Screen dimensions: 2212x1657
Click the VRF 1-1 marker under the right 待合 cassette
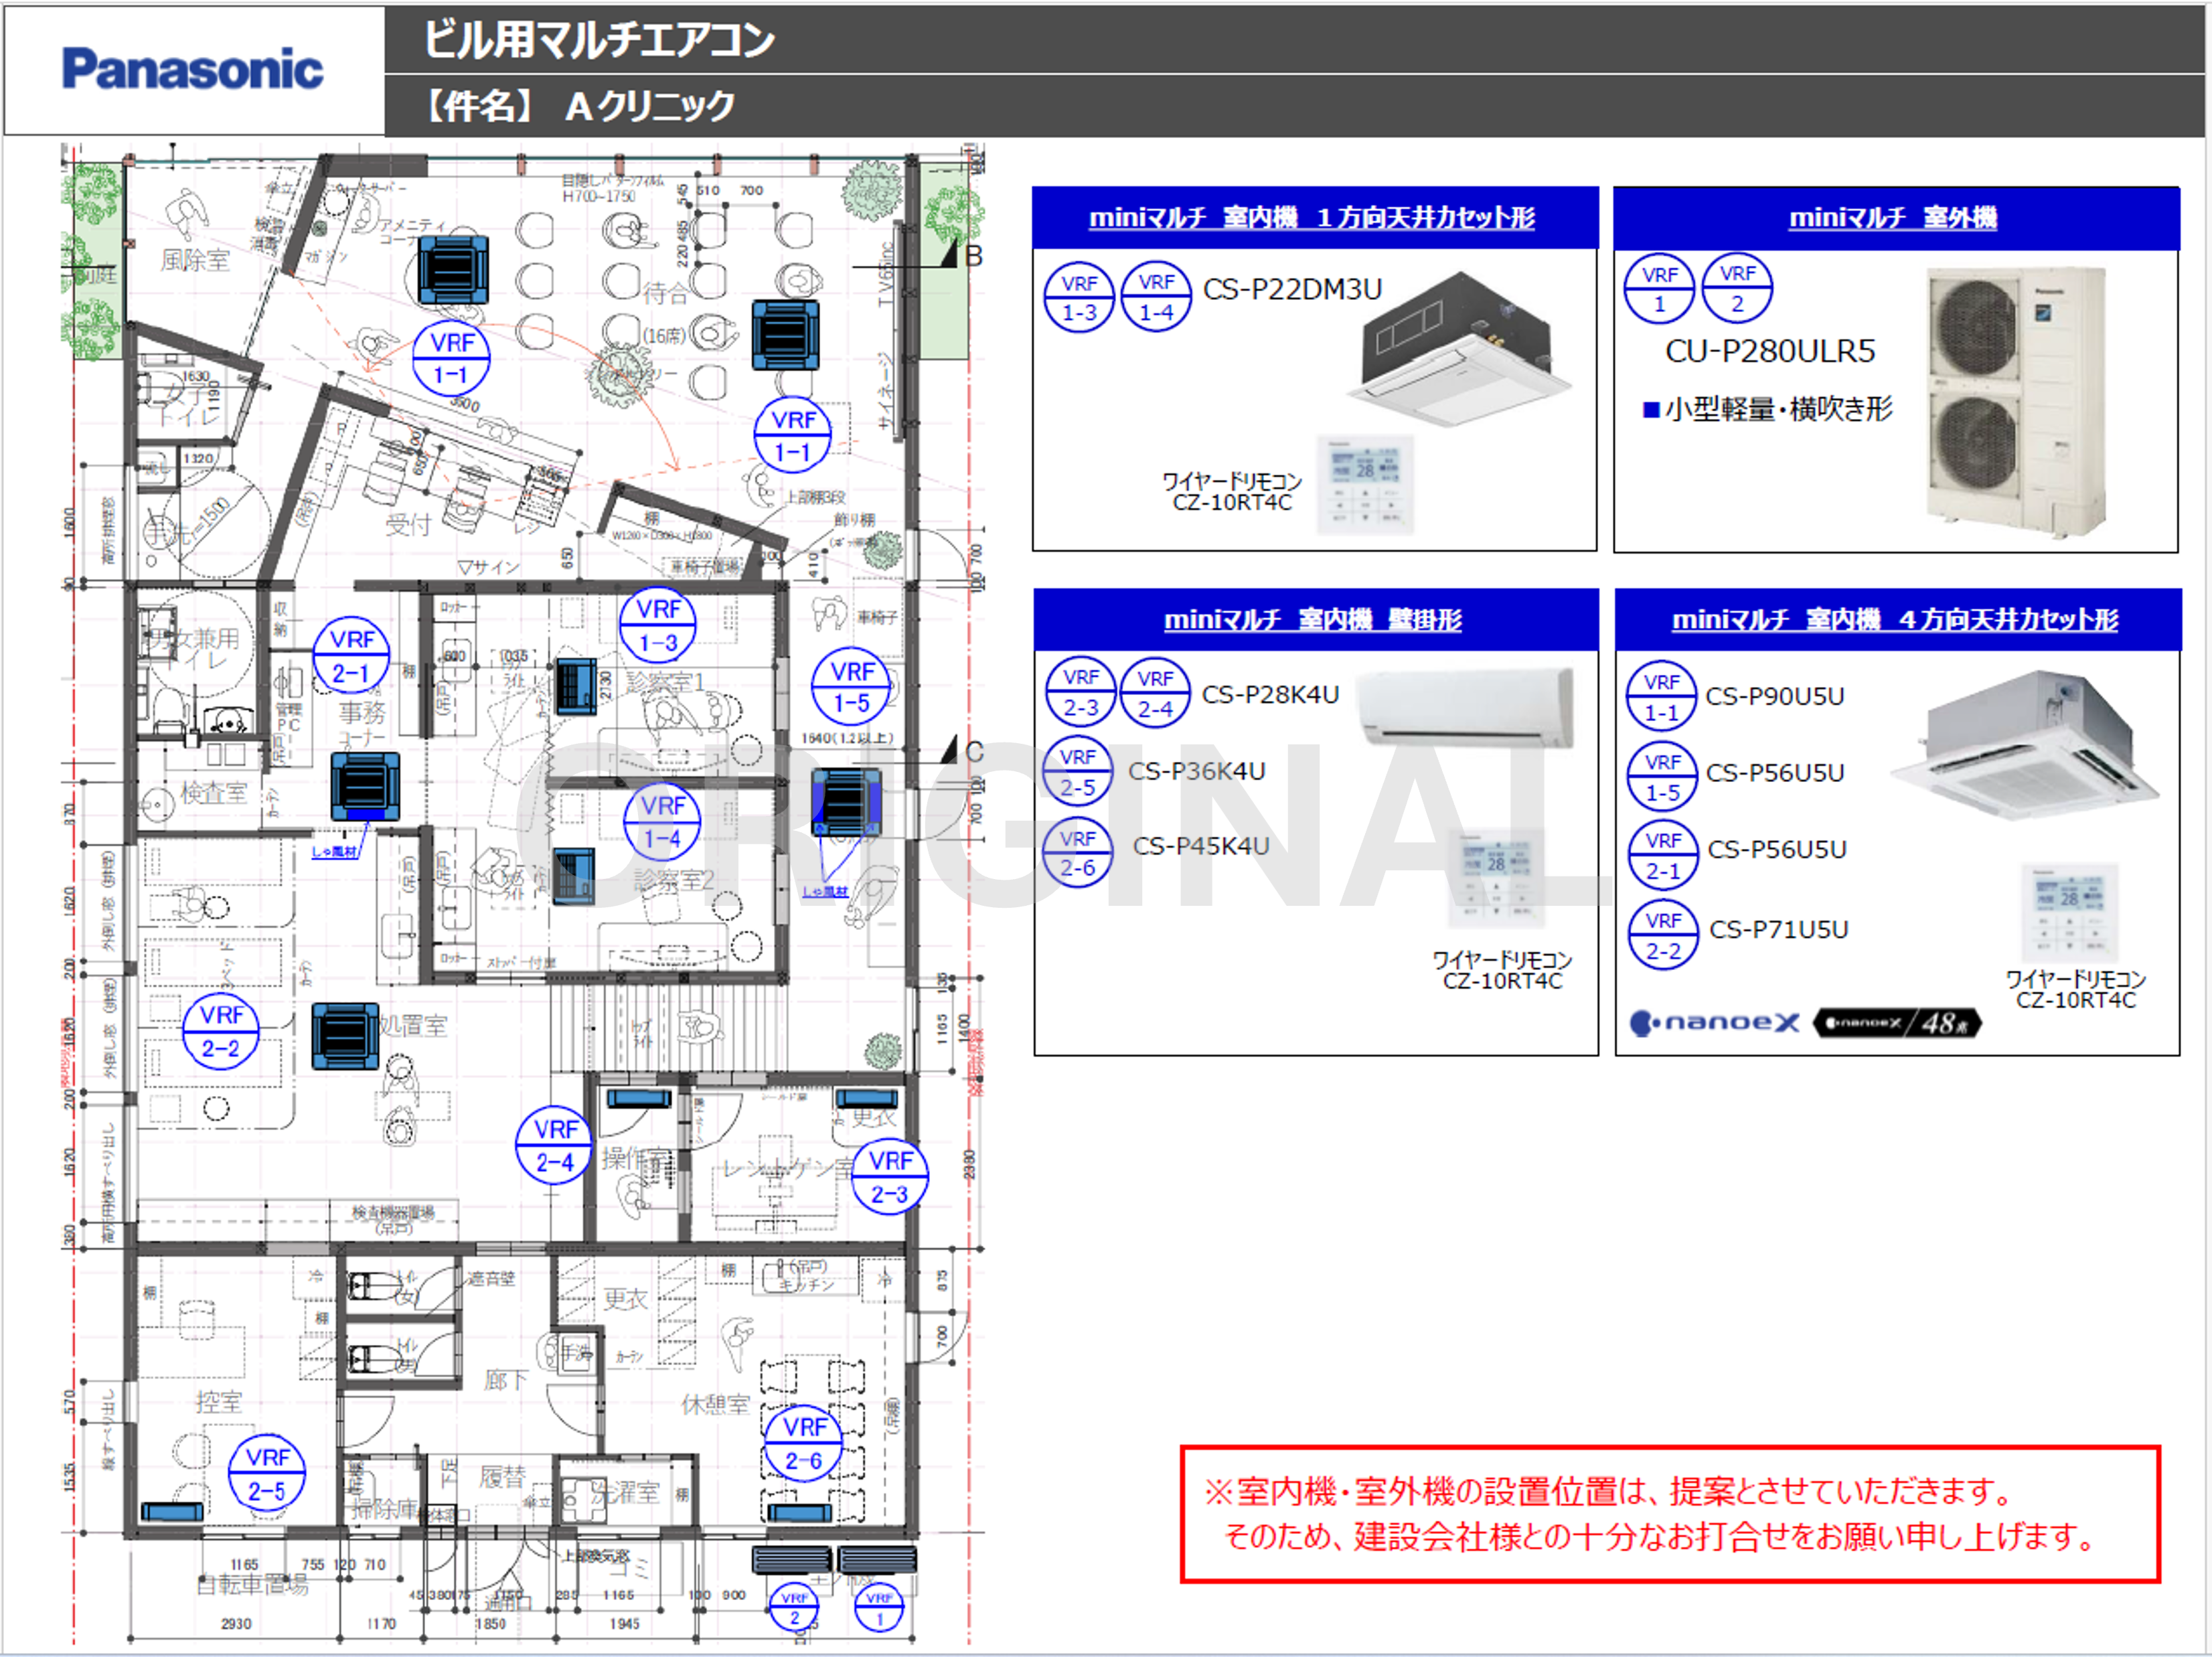(x=792, y=435)
